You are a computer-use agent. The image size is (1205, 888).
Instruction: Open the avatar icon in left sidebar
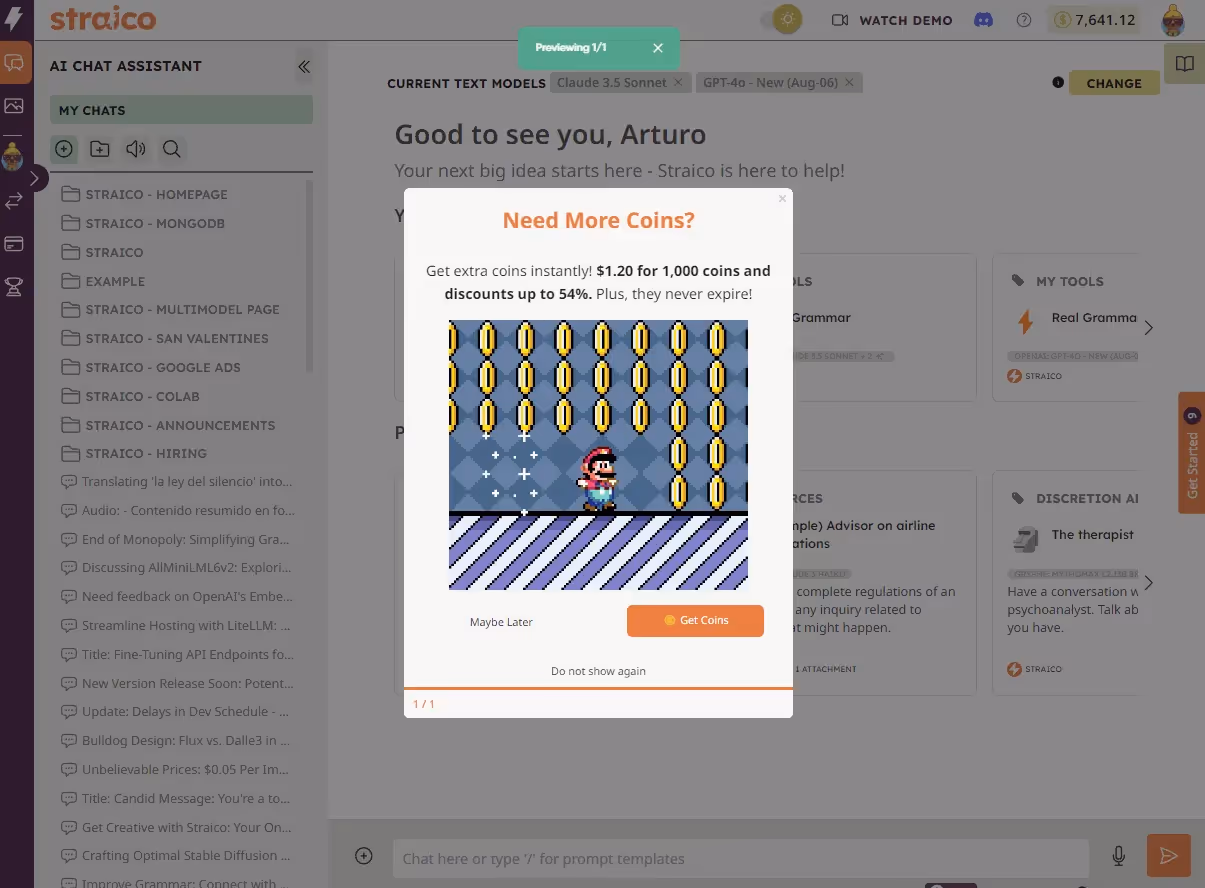click(13, 157)
